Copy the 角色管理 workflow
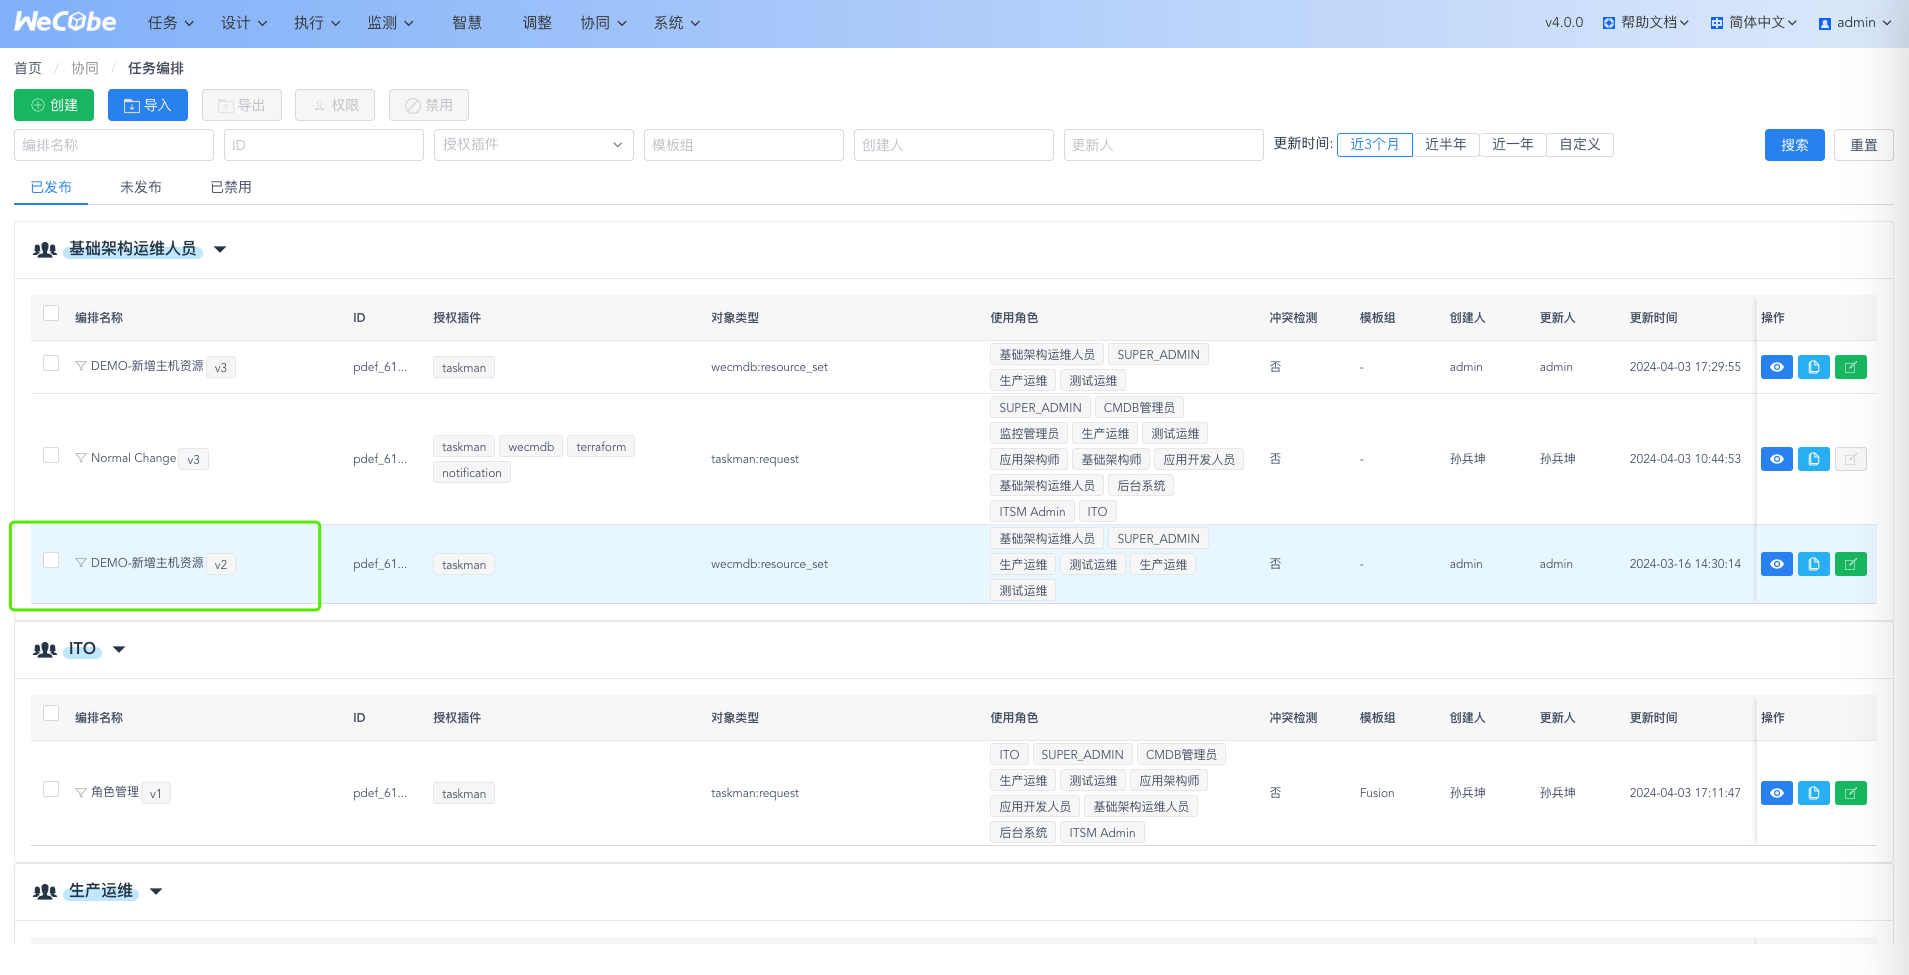1909x975 pixels. [1813, 793]
